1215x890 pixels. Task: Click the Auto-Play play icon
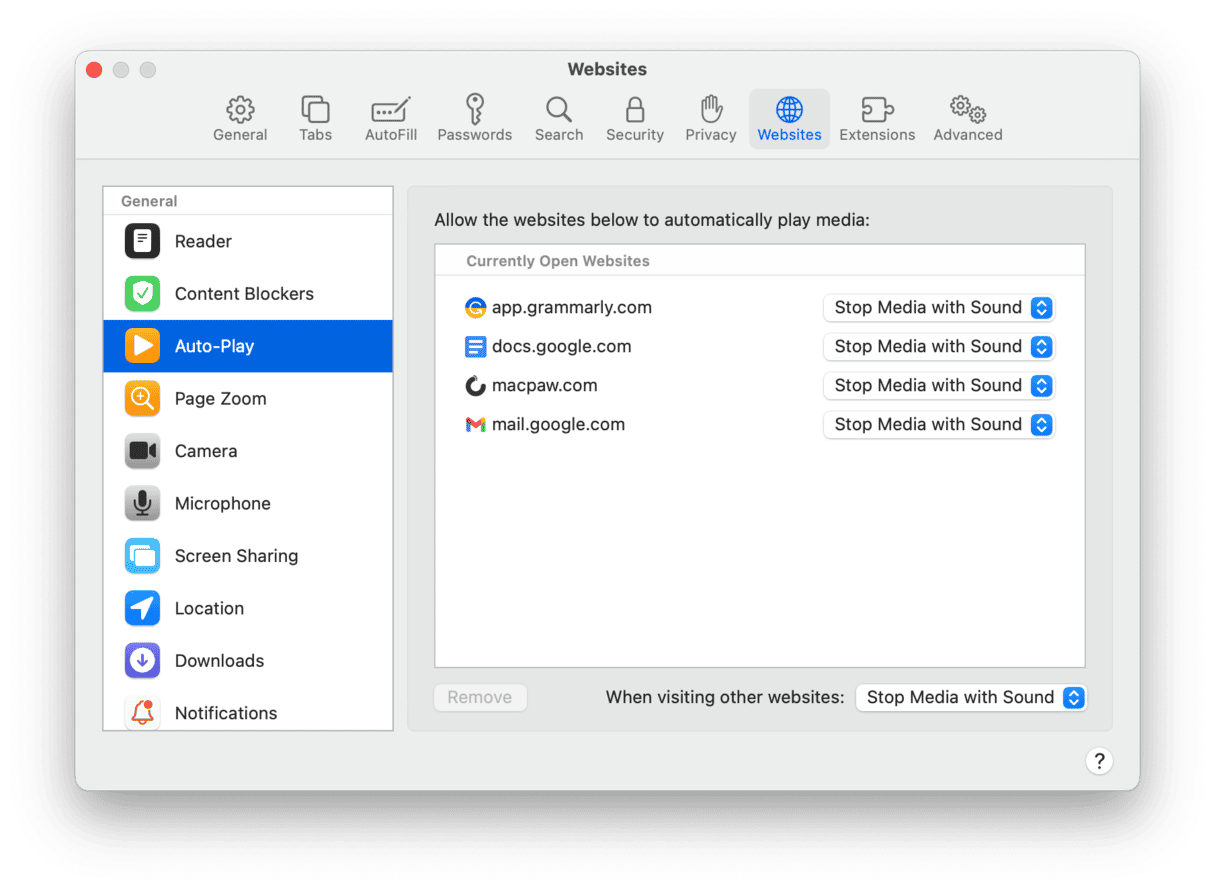142,346
